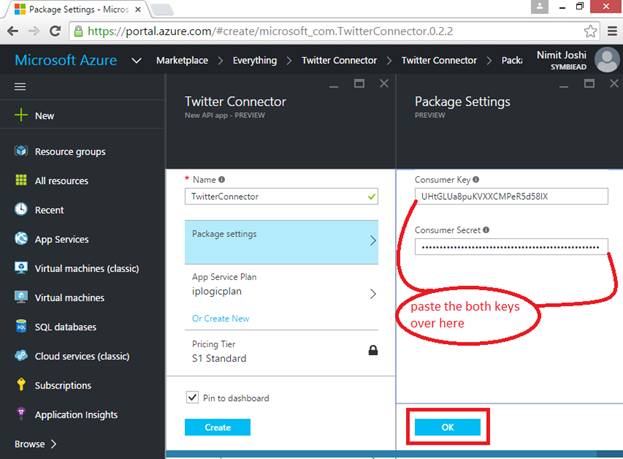Maximize the Twitter Connector blade
Viewport: 623px width, 459px height.
(359, 83)
